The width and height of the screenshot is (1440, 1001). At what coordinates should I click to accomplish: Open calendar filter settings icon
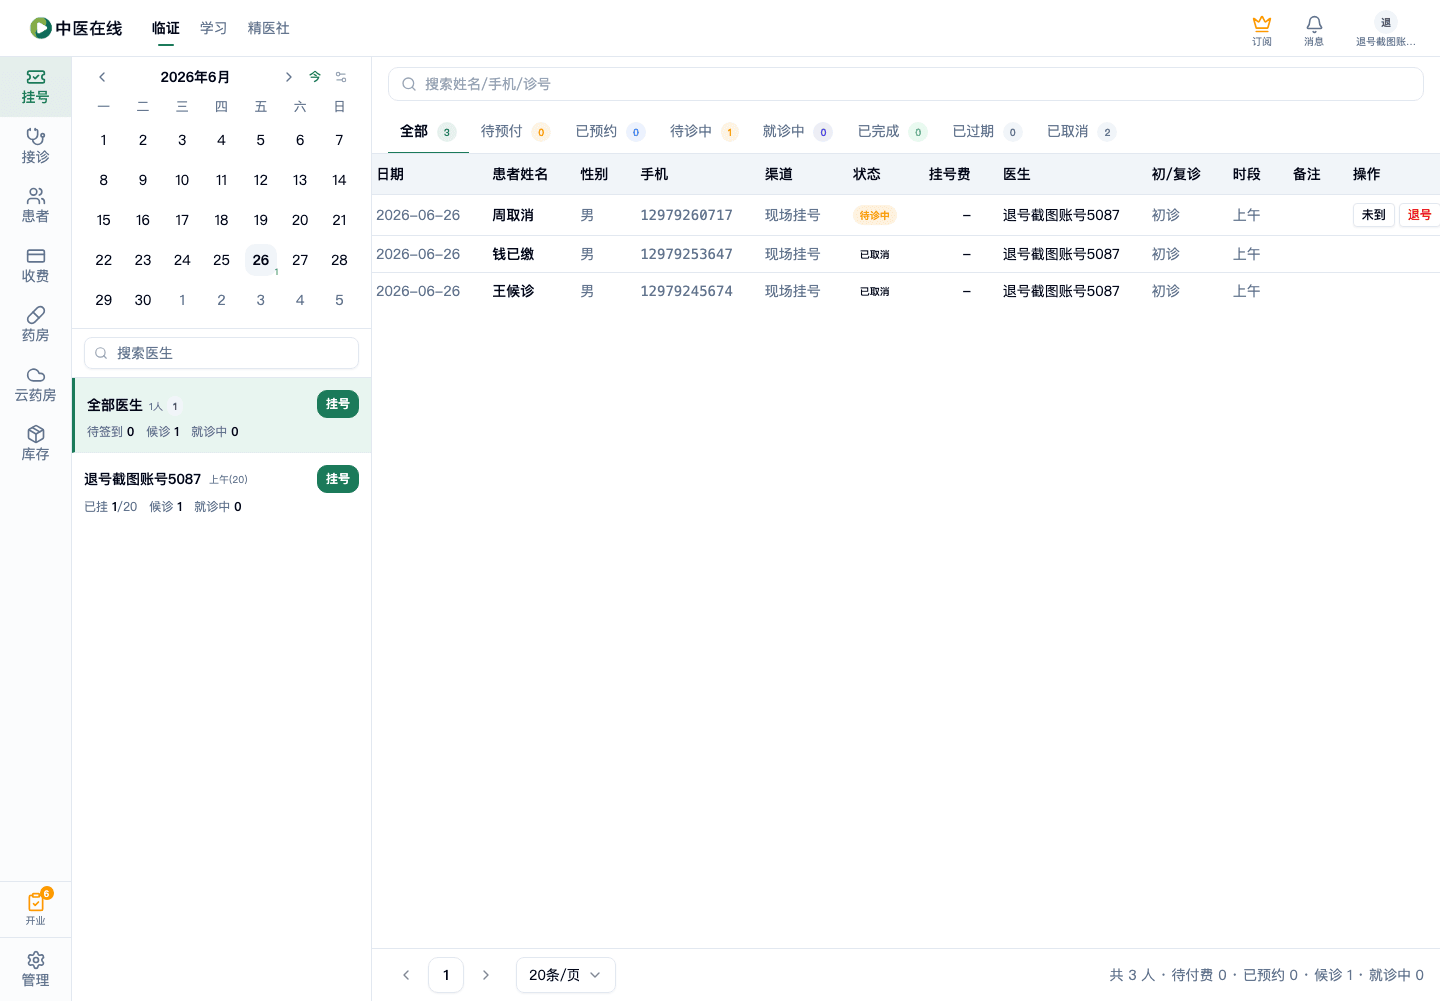point(341,77)
